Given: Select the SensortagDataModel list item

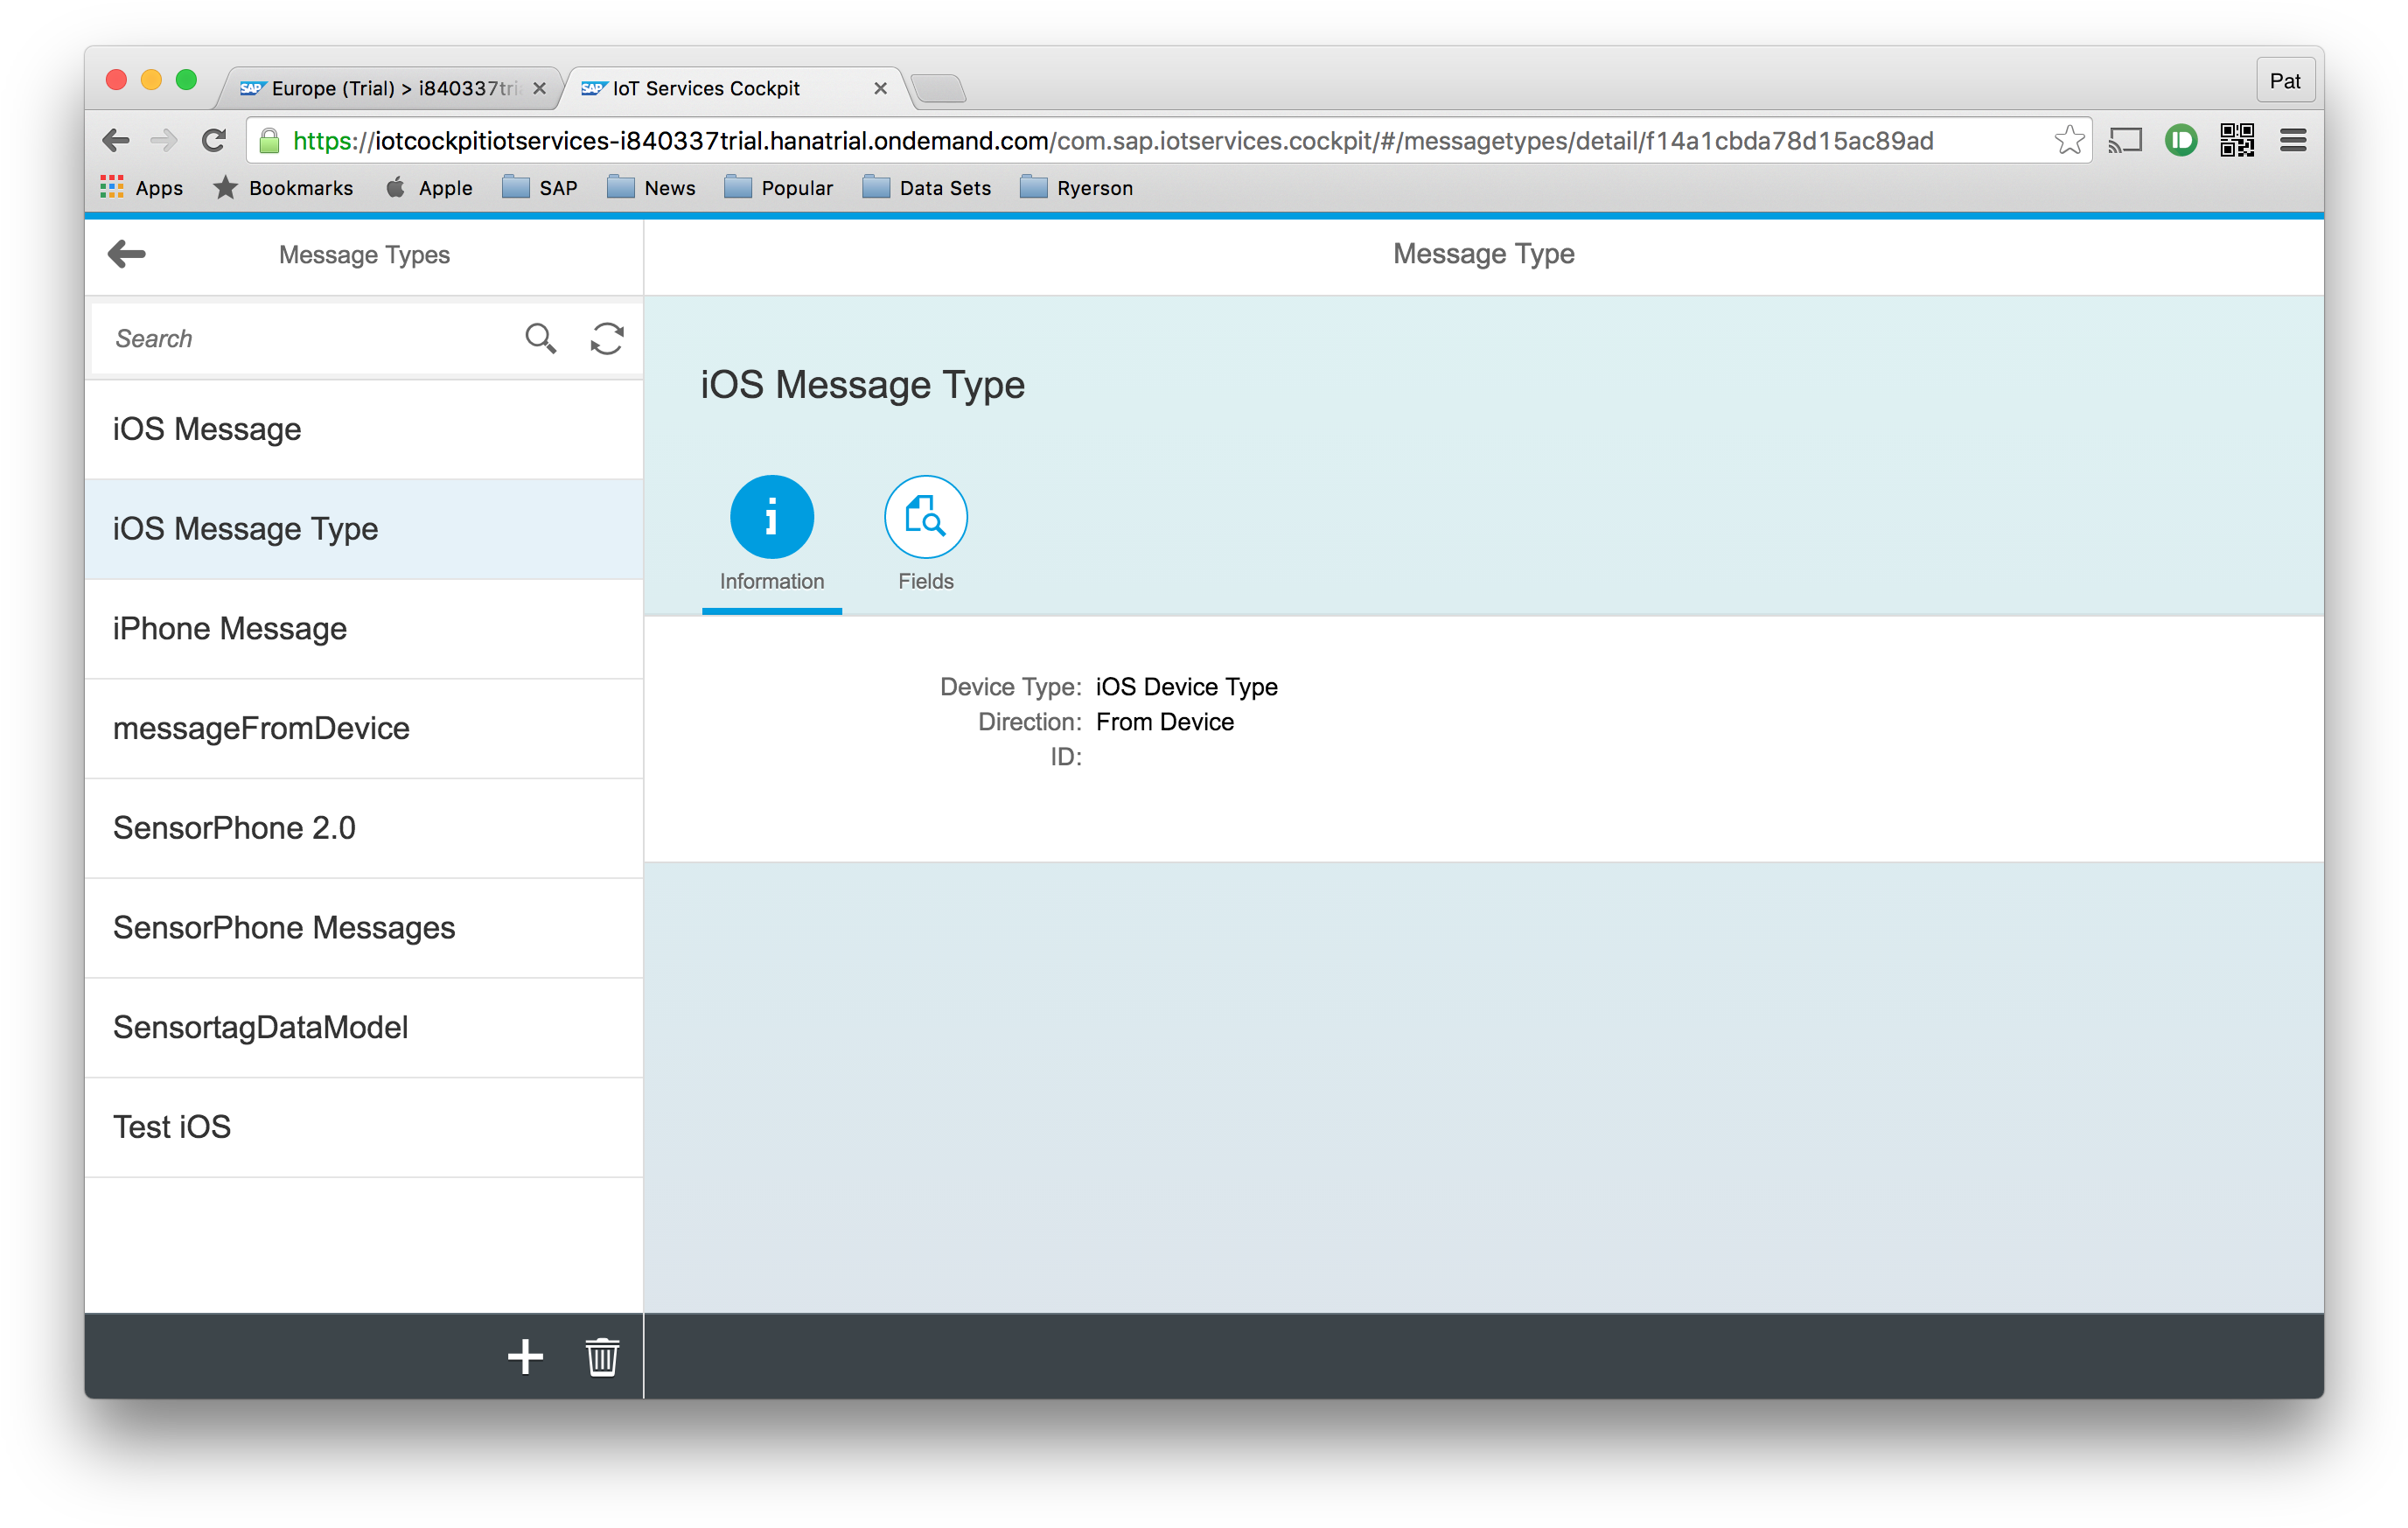Looking at the screenshot, I should pos(364,1028).
